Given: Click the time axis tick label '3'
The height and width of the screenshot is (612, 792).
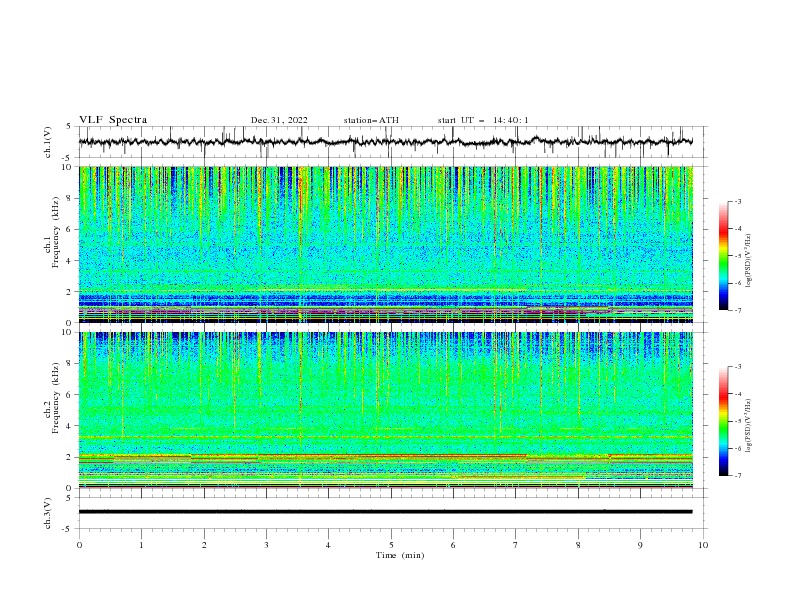Looking at the screenshot, I should click(266, 545).
